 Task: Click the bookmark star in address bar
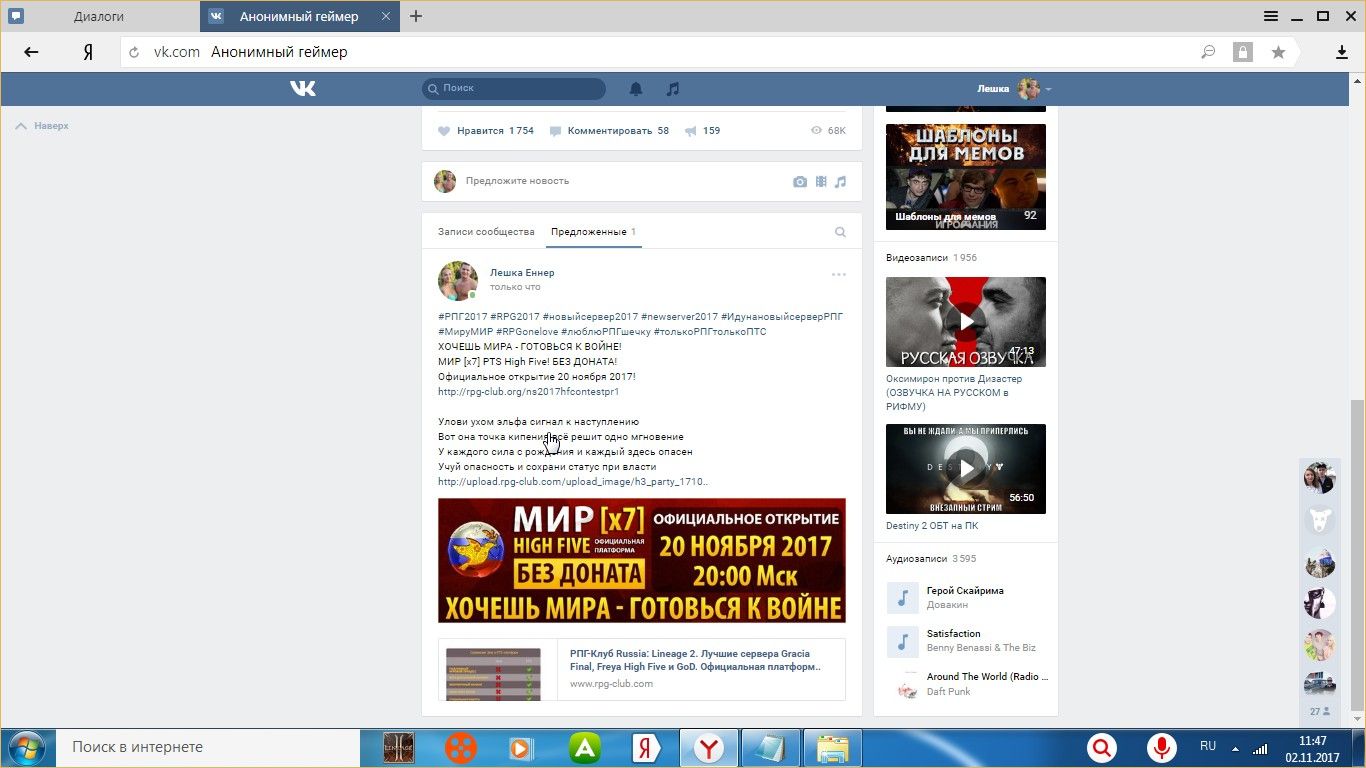pyautogui.click(x=1278, y=52)
